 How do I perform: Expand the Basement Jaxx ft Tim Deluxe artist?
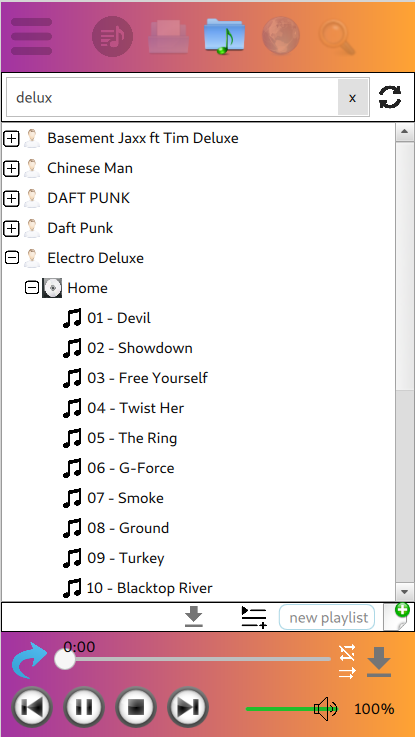[11, 138]
